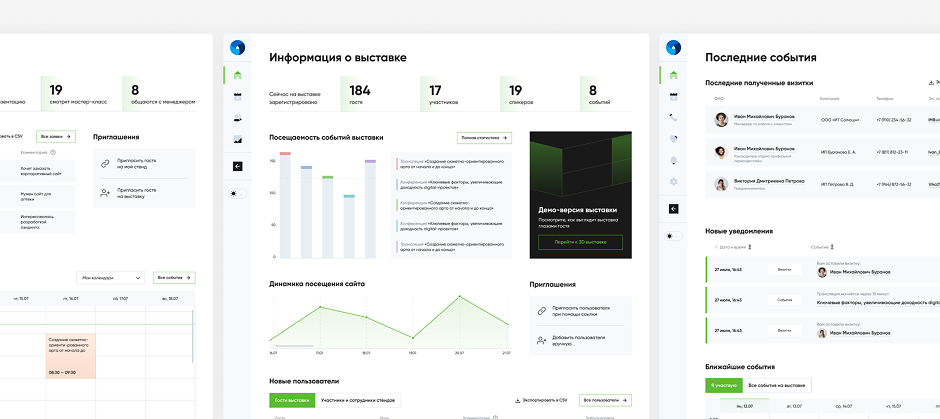This screenshot has width=940, height=419.
Task: Toggle the light/dark theme switch in the middle sidebar
Action: tap(237, 193)
